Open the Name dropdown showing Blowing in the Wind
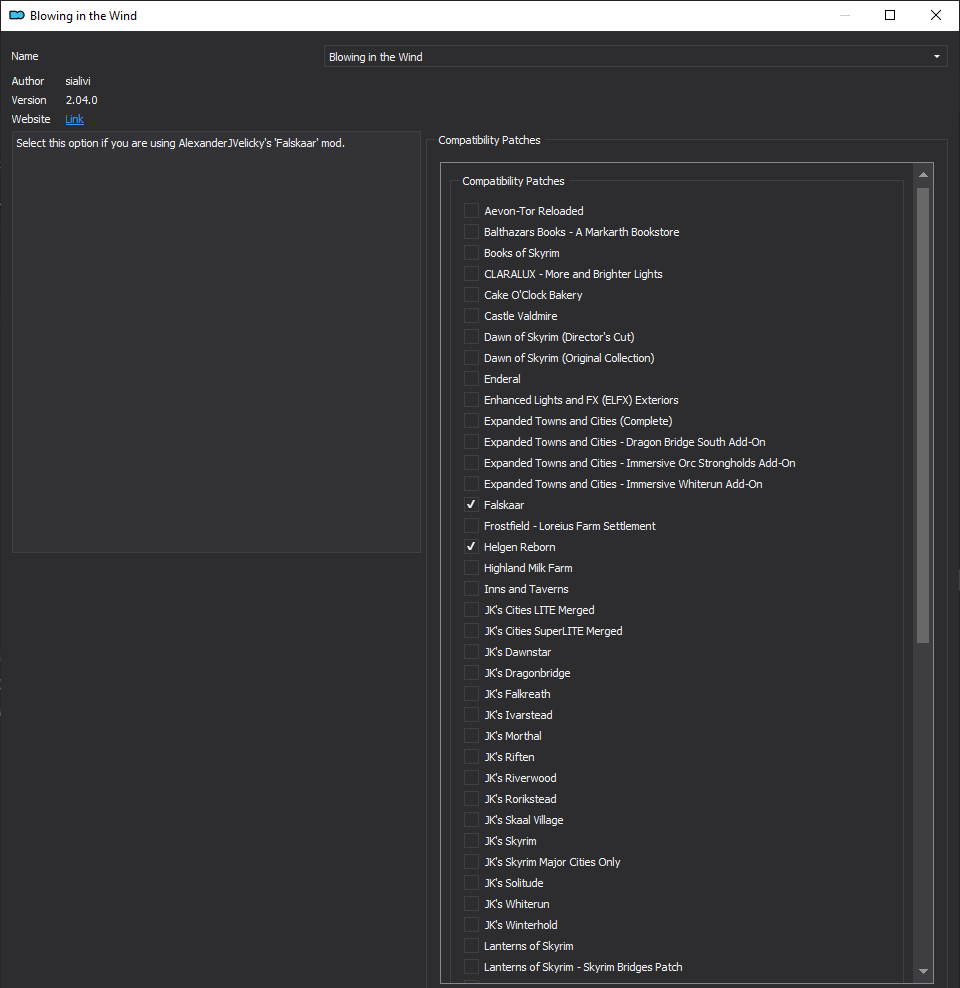This screenshot has height=988, width=960. 635,57
